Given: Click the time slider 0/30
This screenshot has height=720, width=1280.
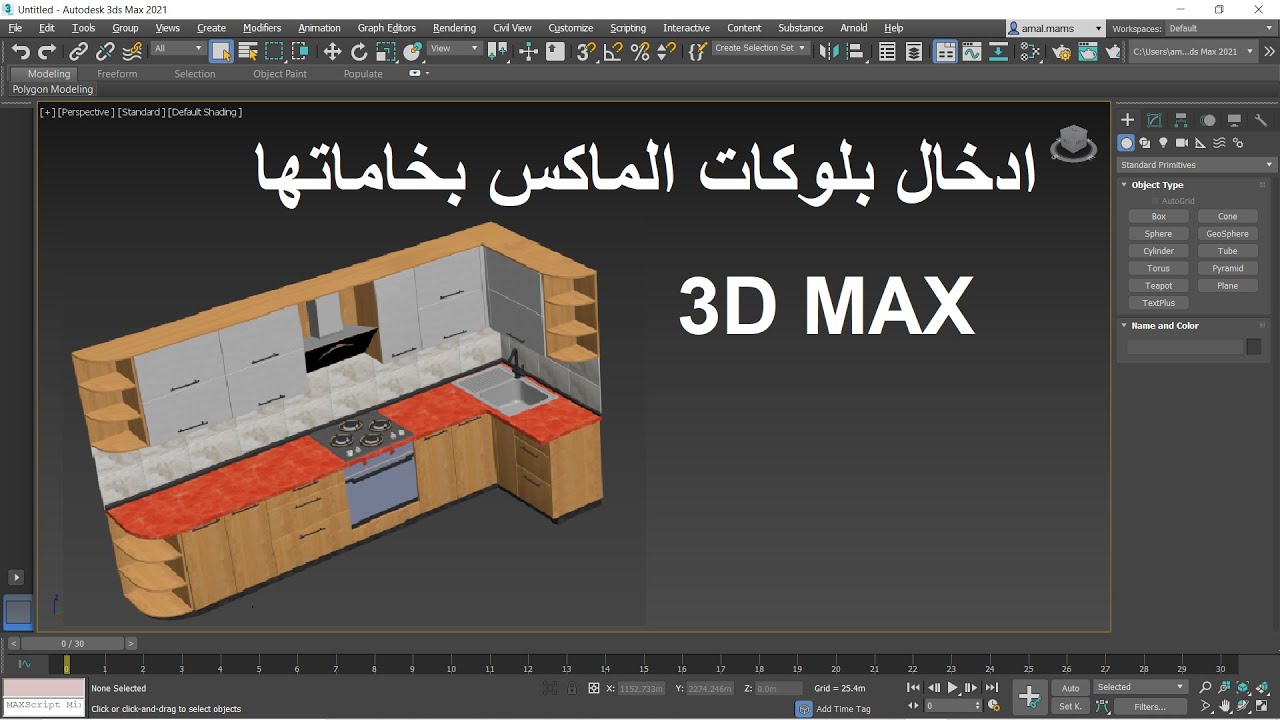Looking at the screenshot, I should point(73,644).
